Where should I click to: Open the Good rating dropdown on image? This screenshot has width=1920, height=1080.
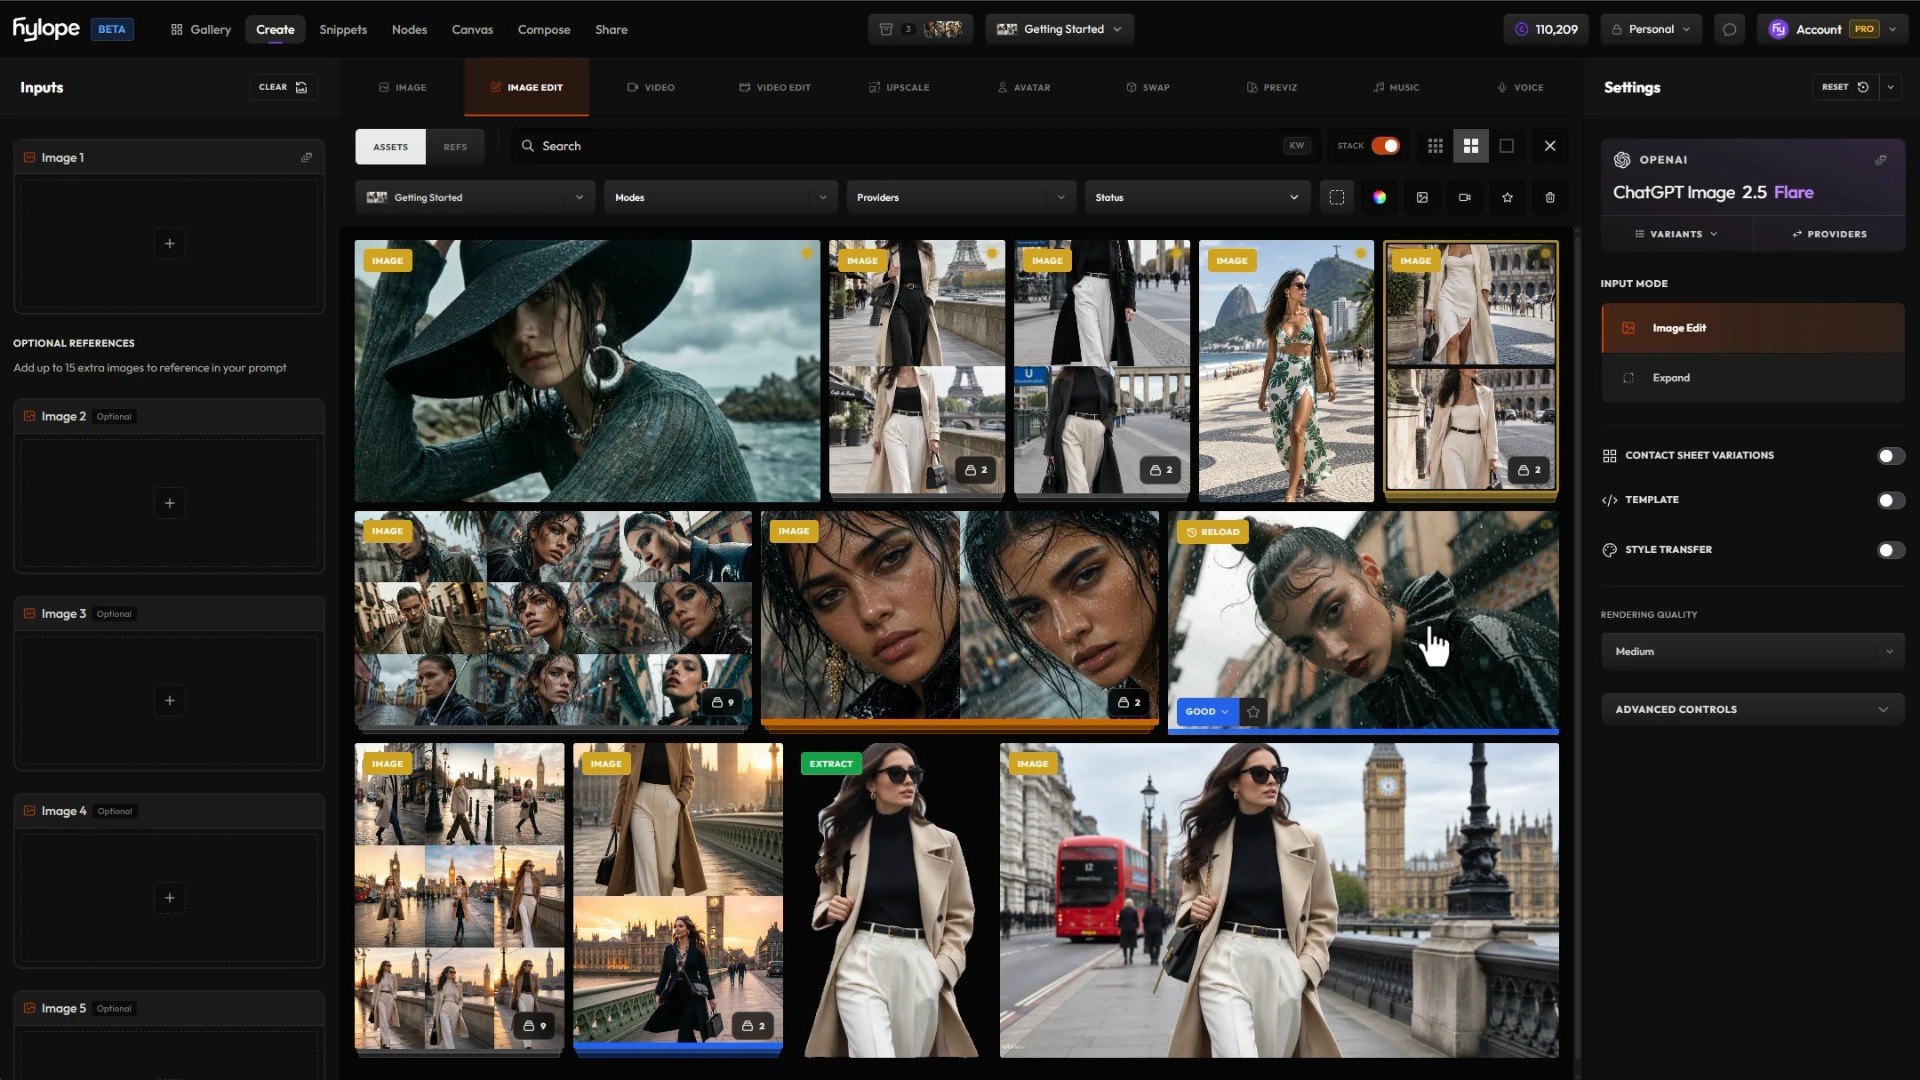pos(1207,711)
